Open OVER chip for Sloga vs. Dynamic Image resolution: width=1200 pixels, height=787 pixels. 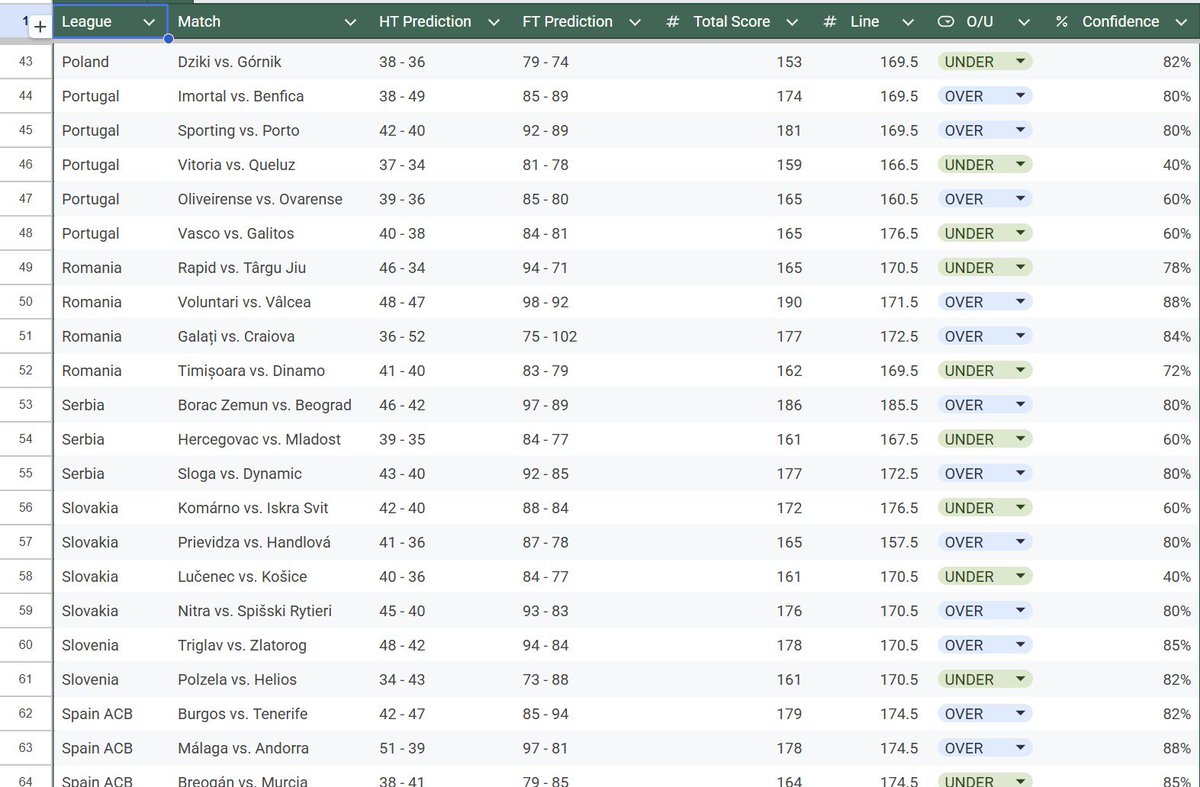pos(985,473)
